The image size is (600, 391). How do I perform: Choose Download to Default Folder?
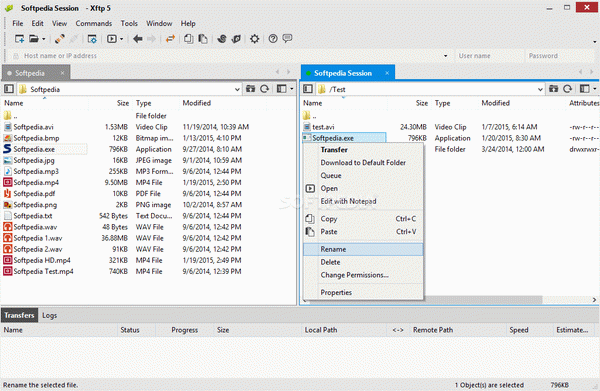tap(363, 163)
